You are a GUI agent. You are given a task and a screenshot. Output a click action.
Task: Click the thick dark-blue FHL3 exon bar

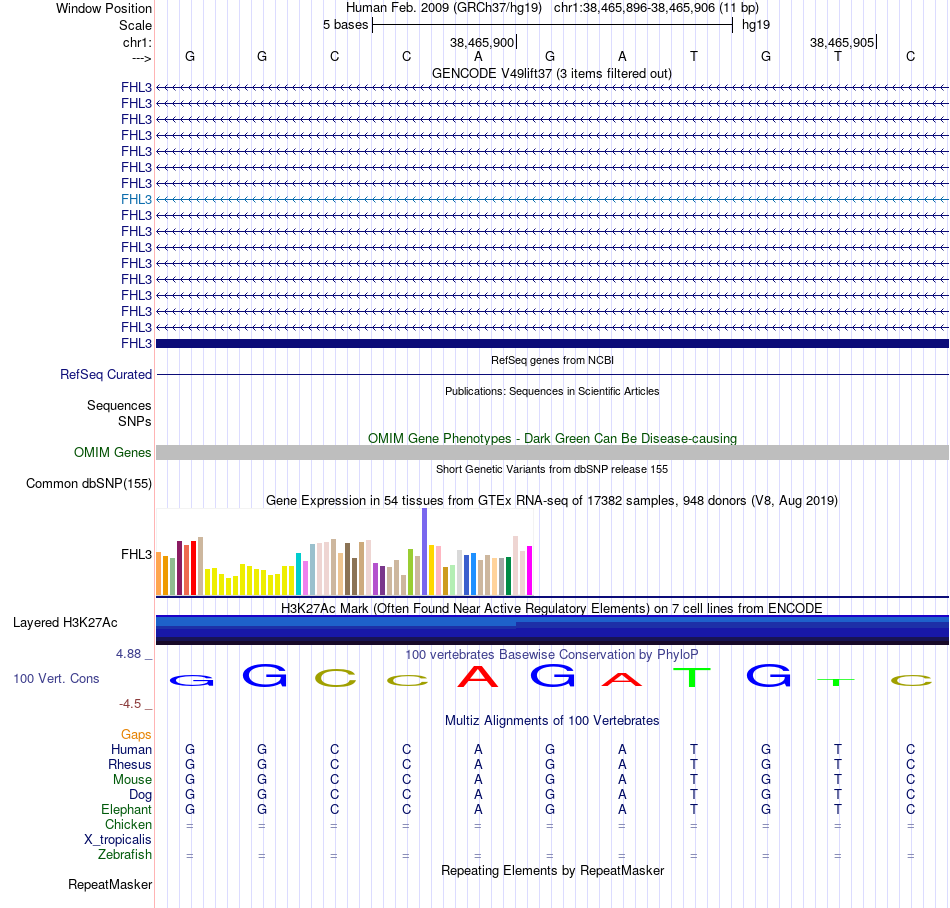coord(552,343)
